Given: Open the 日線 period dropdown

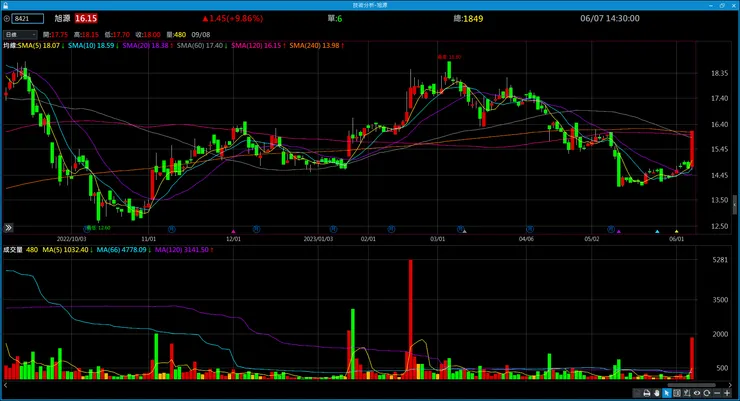Looking at the screenshot, I should point(20,34).
